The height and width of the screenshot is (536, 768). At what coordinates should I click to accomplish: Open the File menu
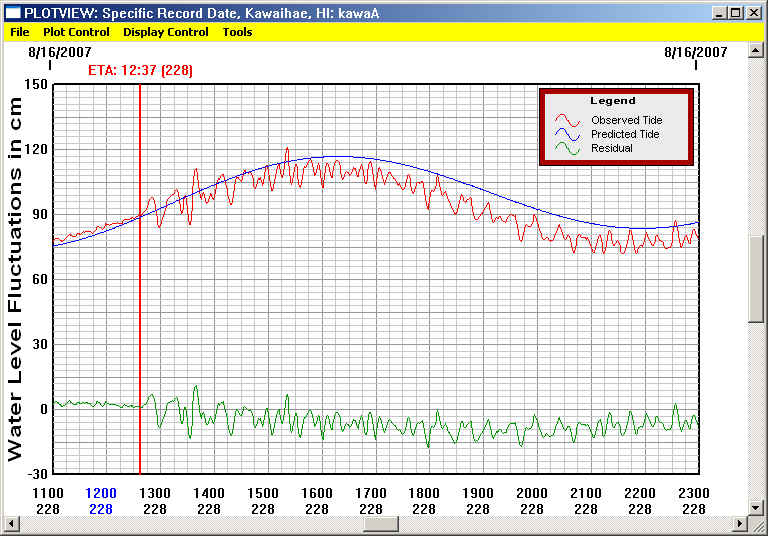click(20, 32)
